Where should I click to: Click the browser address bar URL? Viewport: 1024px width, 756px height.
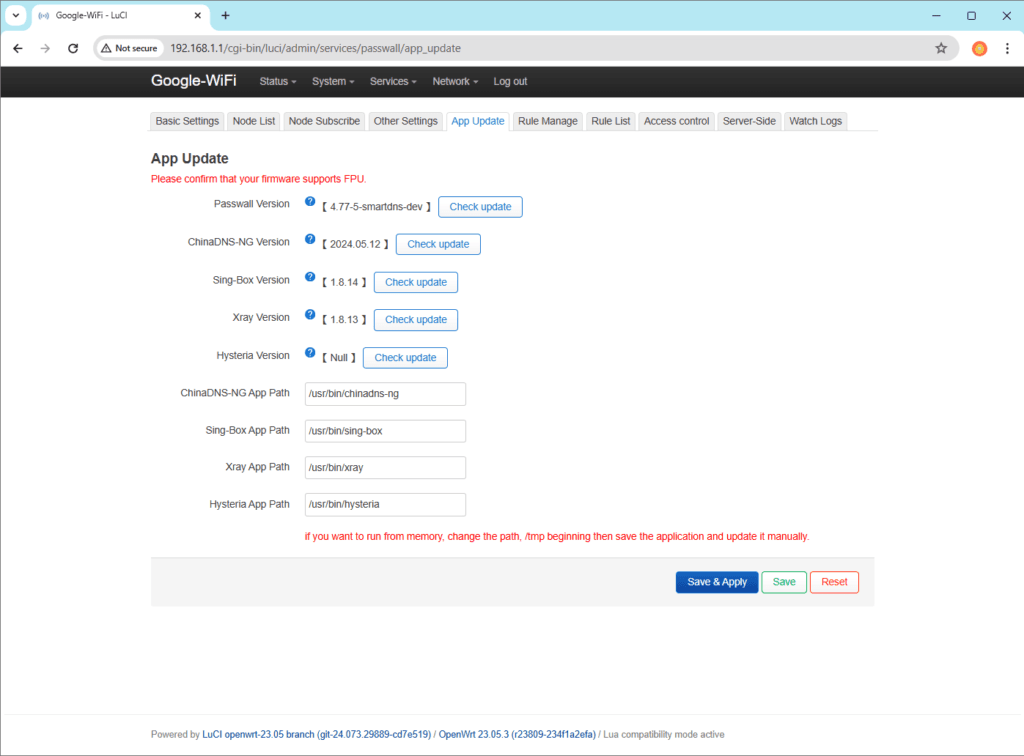(x=315, y=48)
